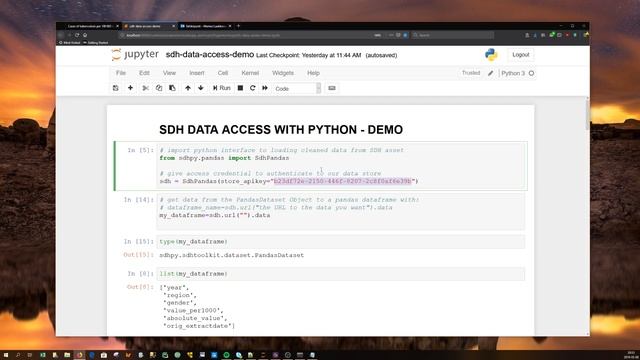Click the highlighted store_apikey string
This screenshot has width=640, height=360.
pyautogui.click(x=342, y=181)
